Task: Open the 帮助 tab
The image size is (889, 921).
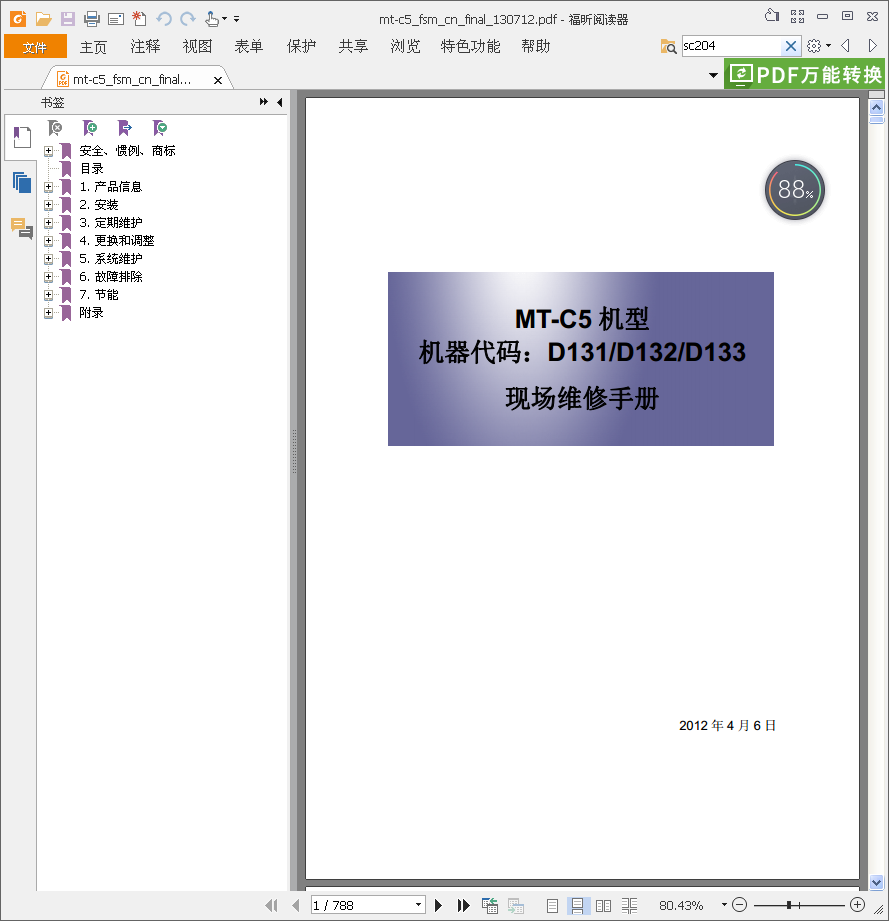Action: tap(536, 46)
